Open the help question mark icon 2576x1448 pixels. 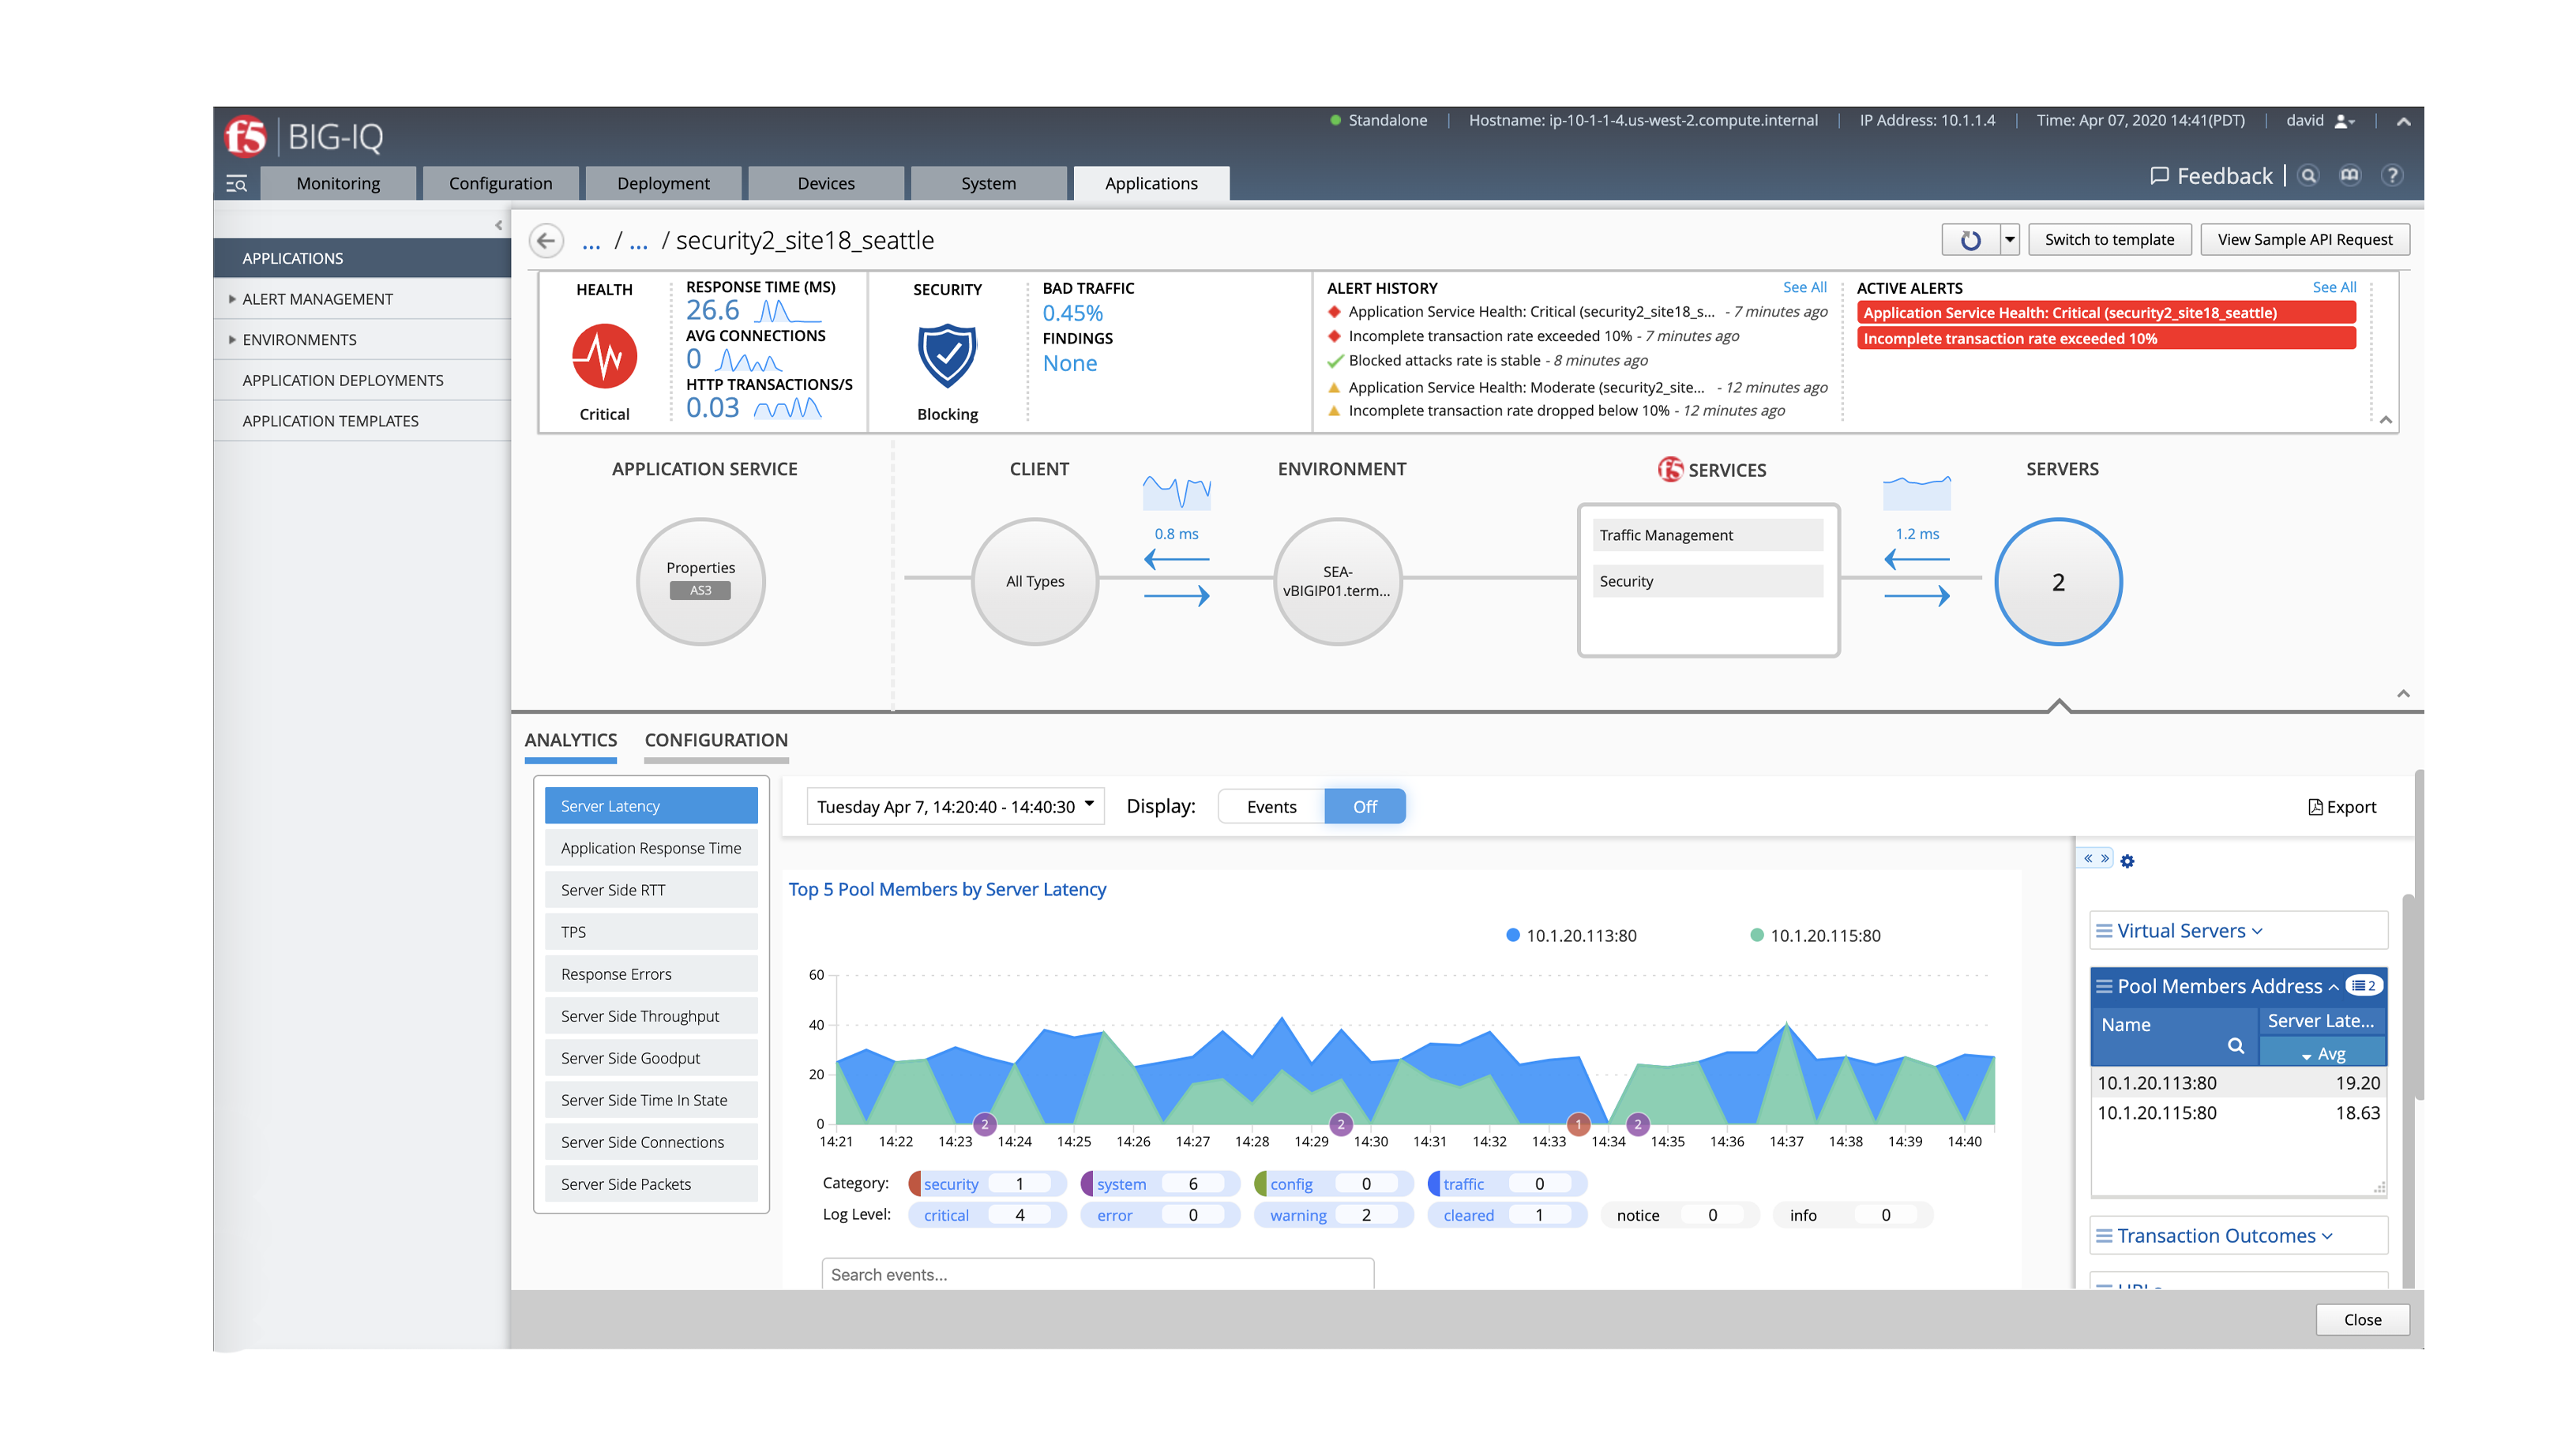click(x=2392, y=176)
